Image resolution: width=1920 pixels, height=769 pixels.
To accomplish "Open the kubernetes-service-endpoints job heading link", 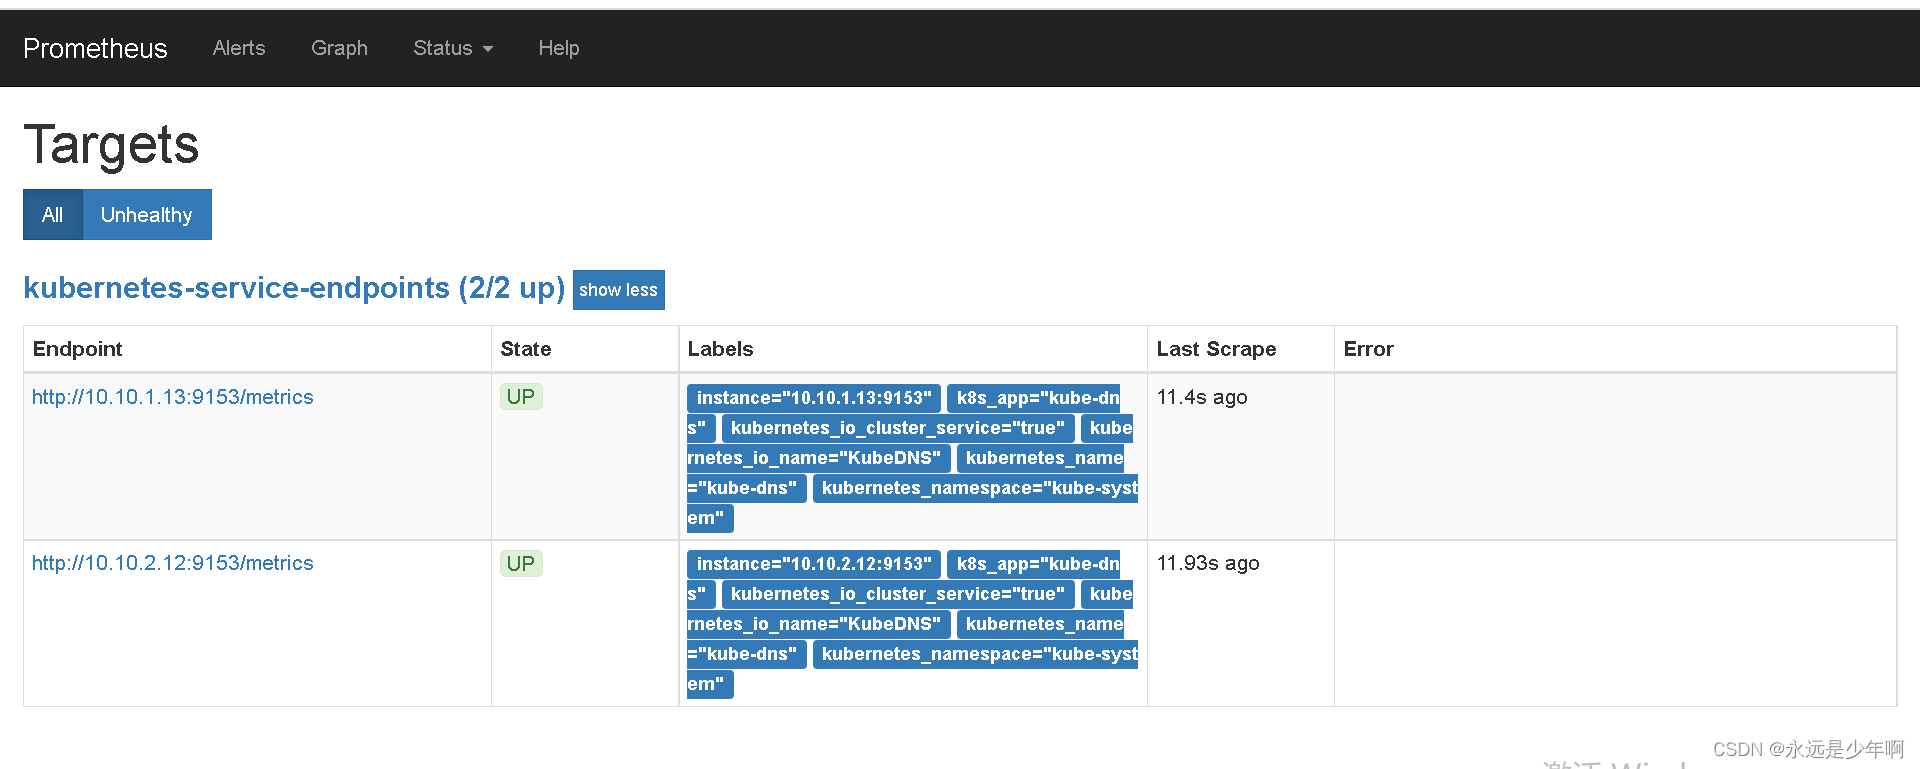I will point(294,288).
